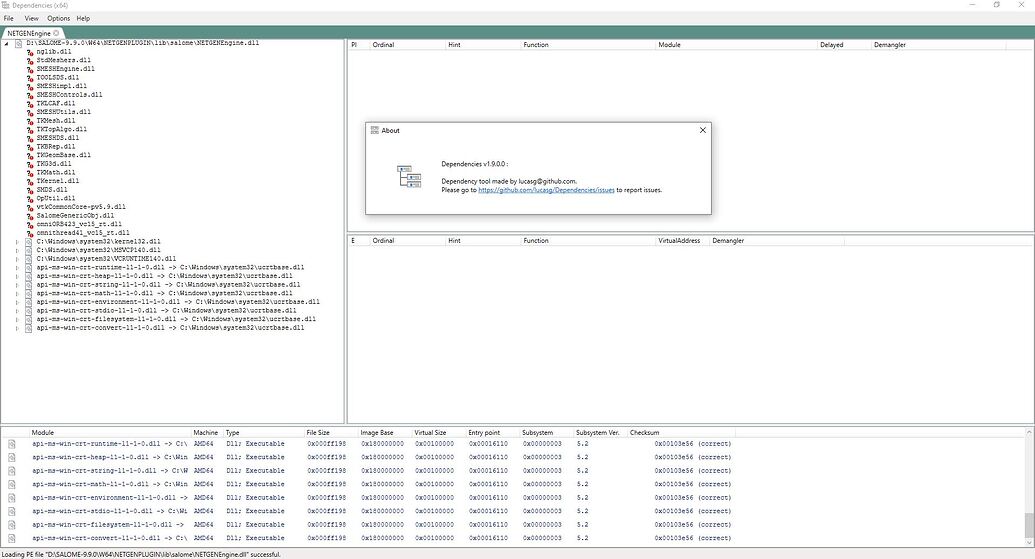Open the Help menu
This screenshot has width=1035, height=559.
tap(83, 18)
